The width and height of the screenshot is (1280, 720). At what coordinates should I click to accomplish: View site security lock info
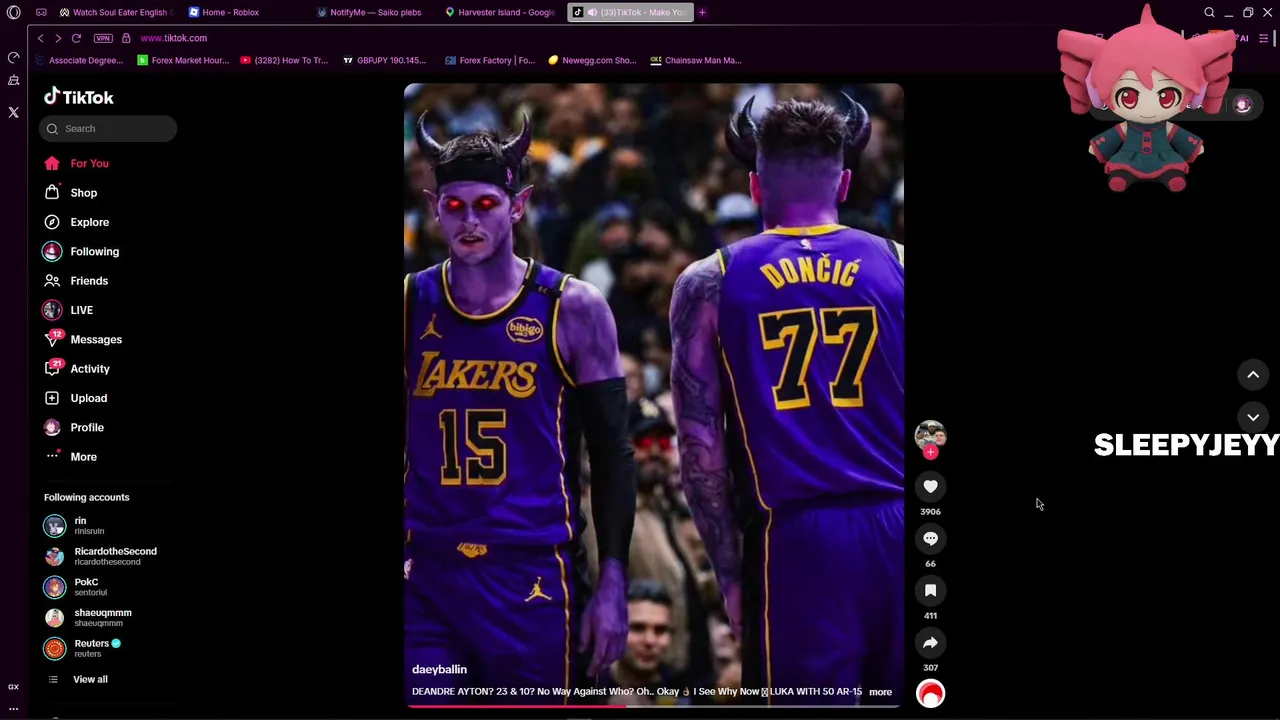coord(126,38)
